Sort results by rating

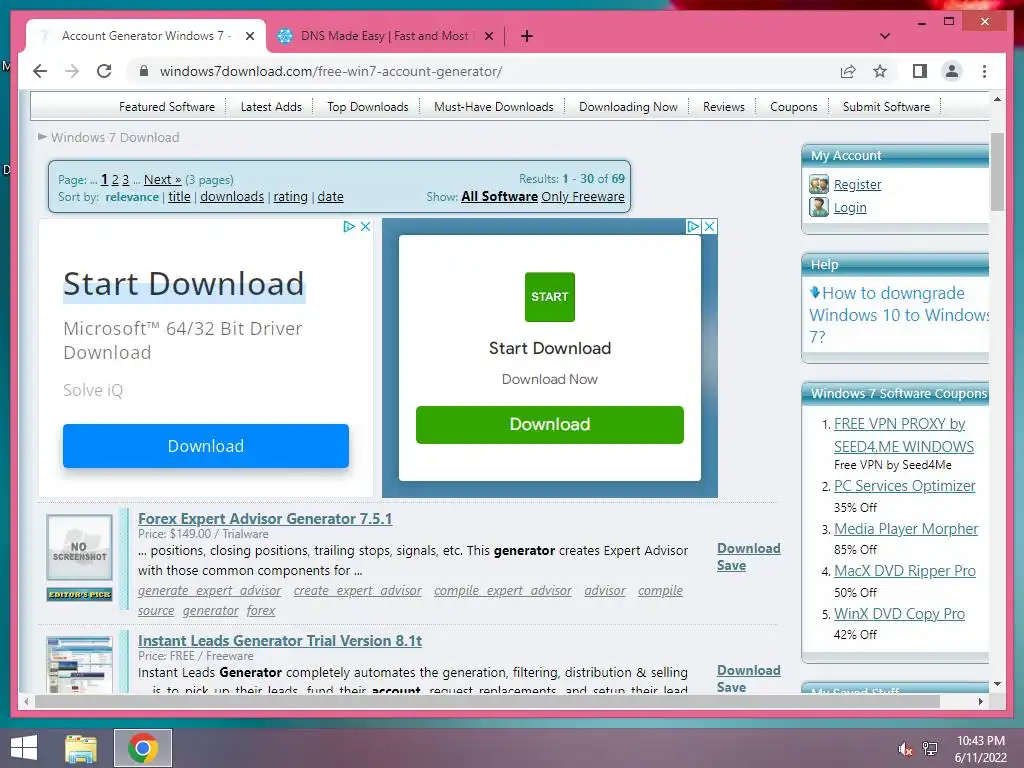(x=291, y=197)
